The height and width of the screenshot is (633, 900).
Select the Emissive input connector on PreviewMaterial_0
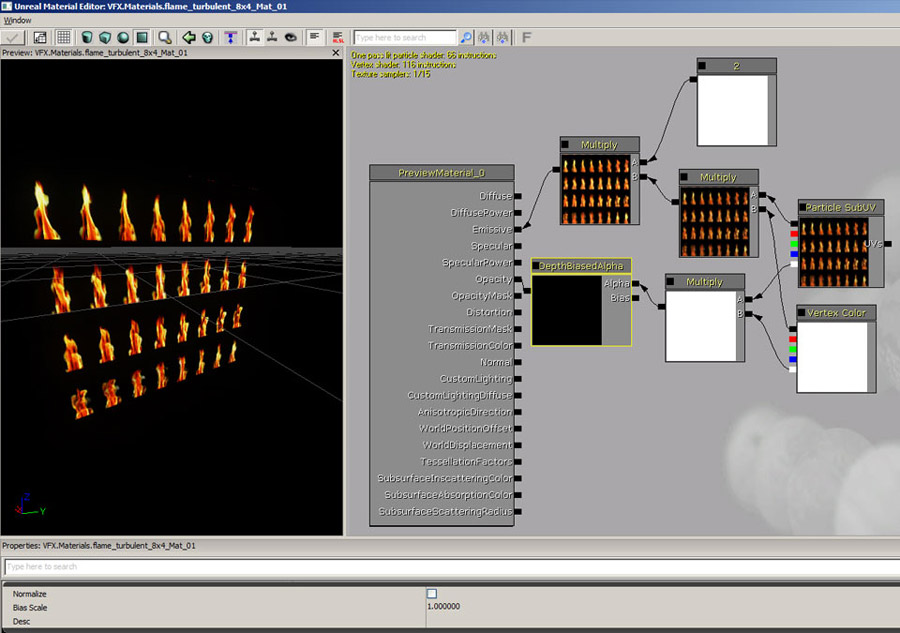pos(517,230)
